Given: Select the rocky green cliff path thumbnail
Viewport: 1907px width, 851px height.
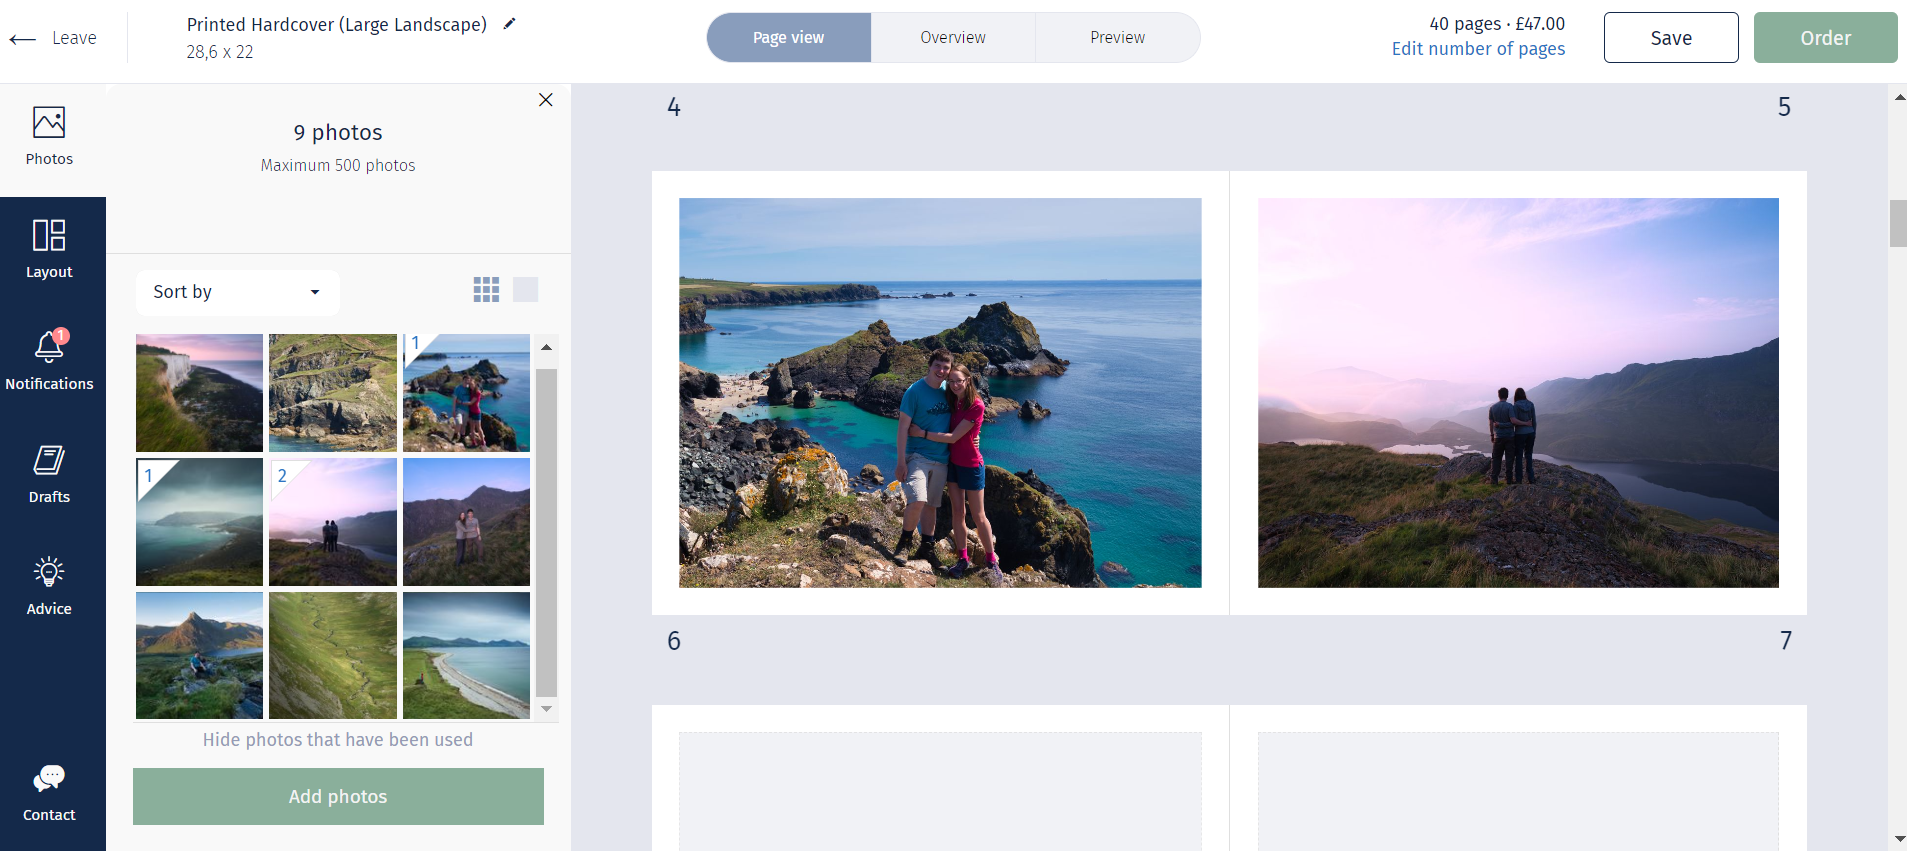Looking at the screenshot, I should coord(333,393).
